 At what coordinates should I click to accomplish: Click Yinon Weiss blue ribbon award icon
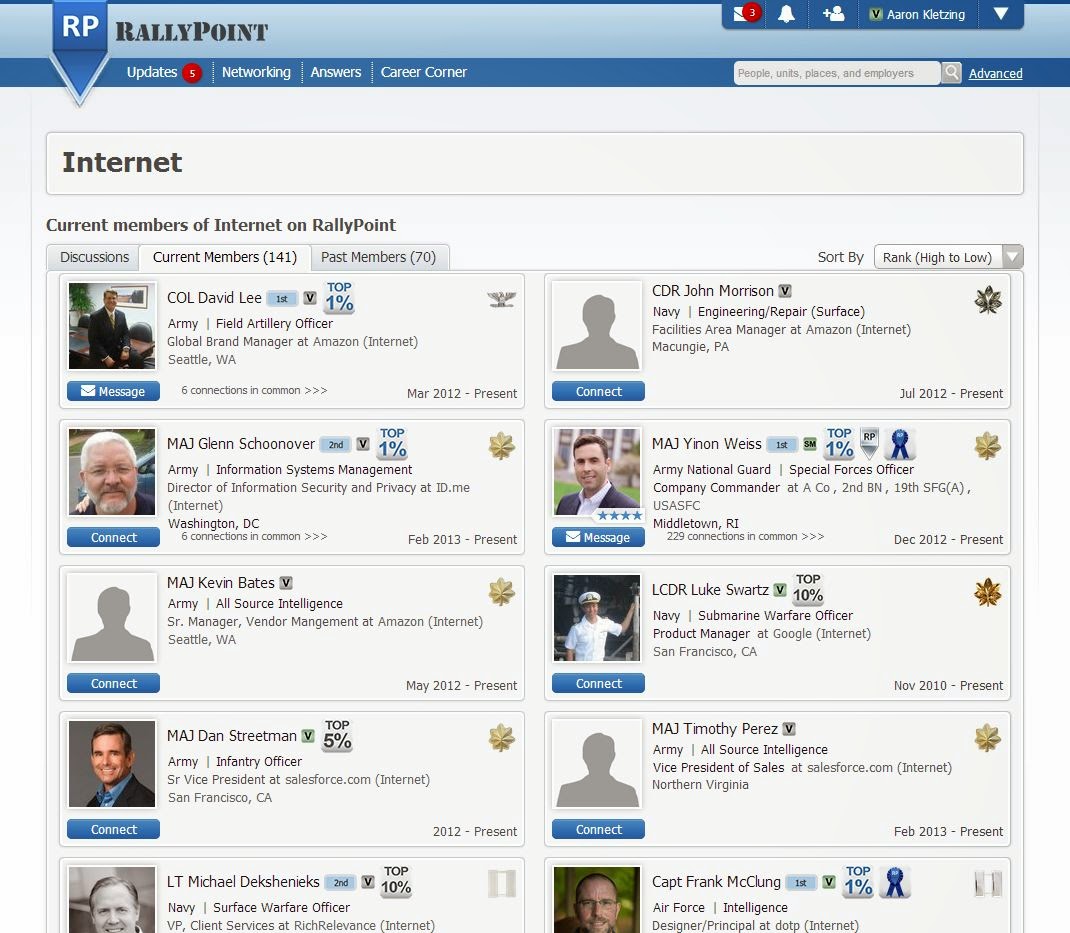[899, 444]
